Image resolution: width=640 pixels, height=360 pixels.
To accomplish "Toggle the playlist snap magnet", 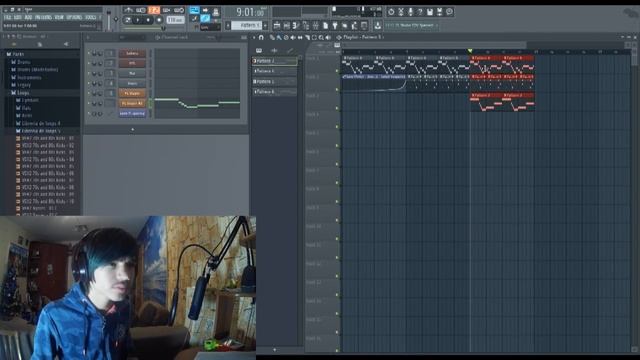I will [x=261, y=38].
